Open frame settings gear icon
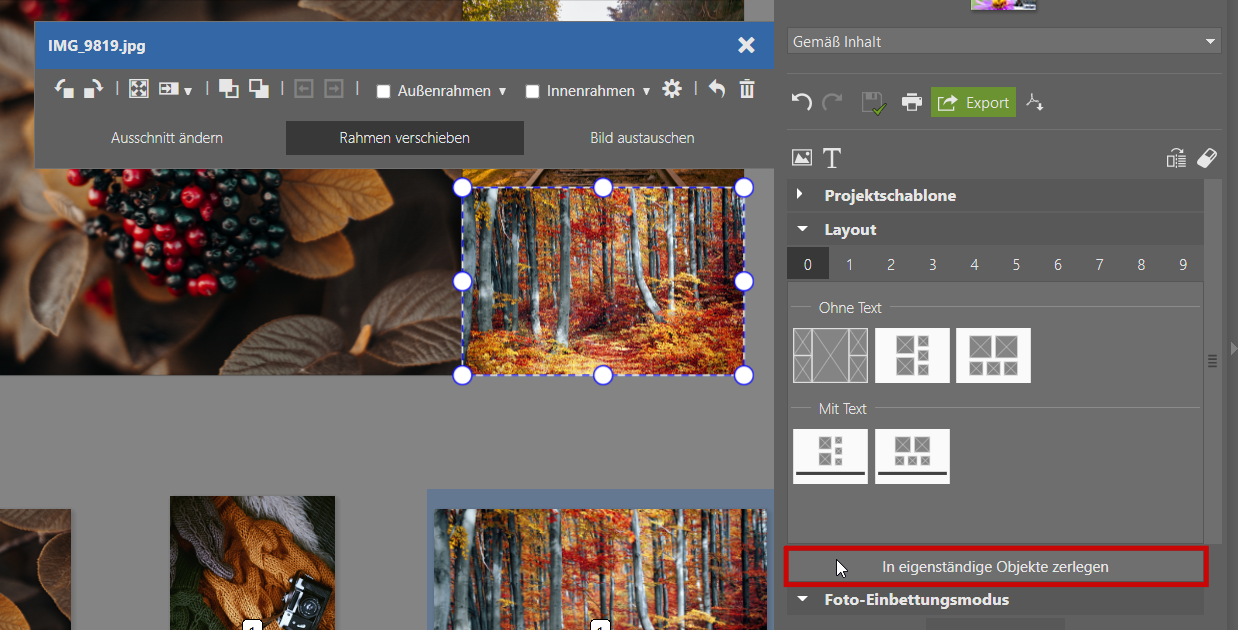 (x=672, y=90)
